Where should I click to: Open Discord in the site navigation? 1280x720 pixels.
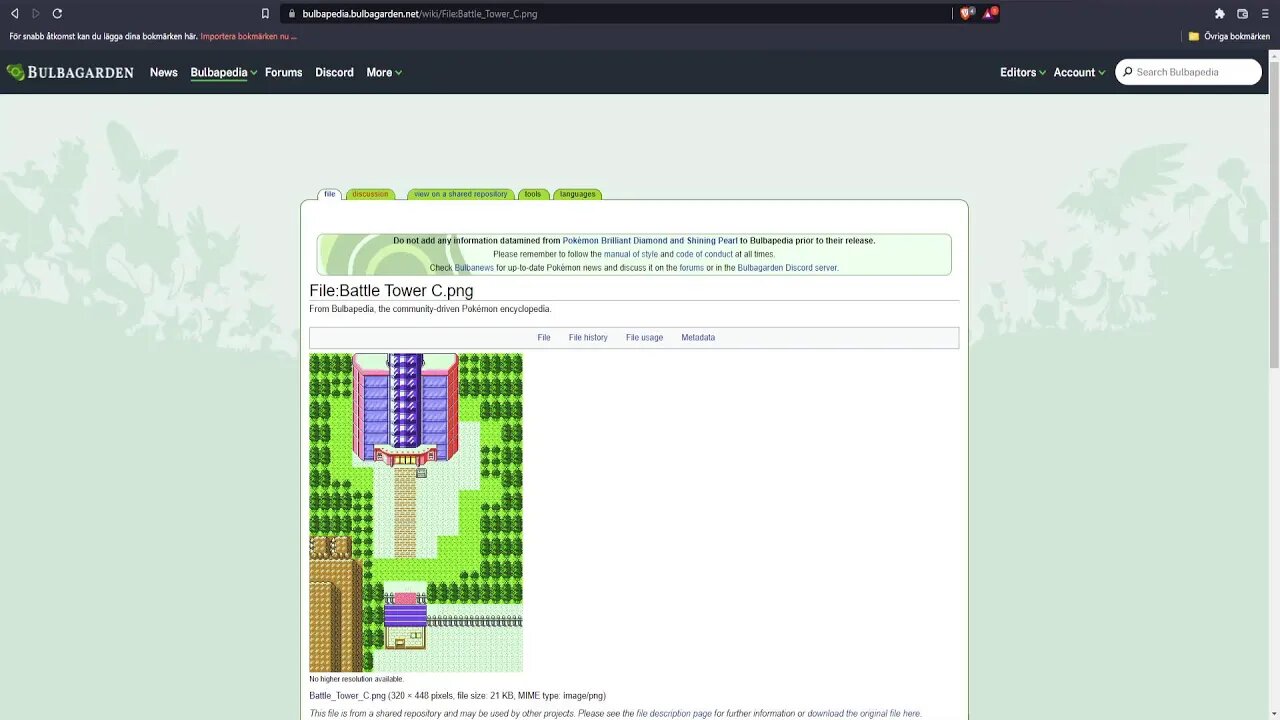pyautogui.click(x=334, y=72)
